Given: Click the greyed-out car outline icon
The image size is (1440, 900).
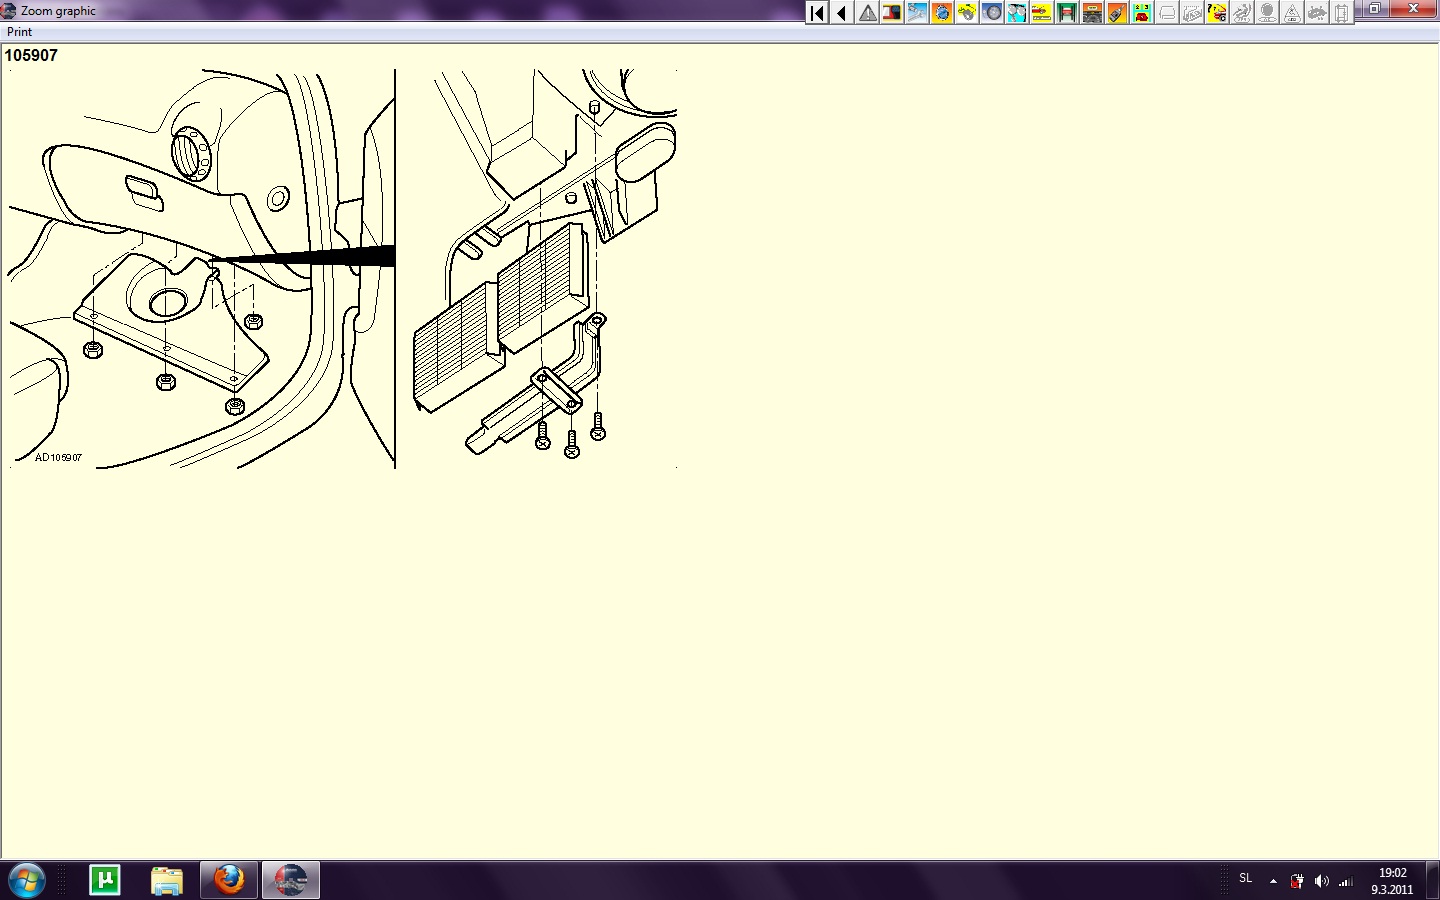Looking at the screenshot, I should point(1167,12).
